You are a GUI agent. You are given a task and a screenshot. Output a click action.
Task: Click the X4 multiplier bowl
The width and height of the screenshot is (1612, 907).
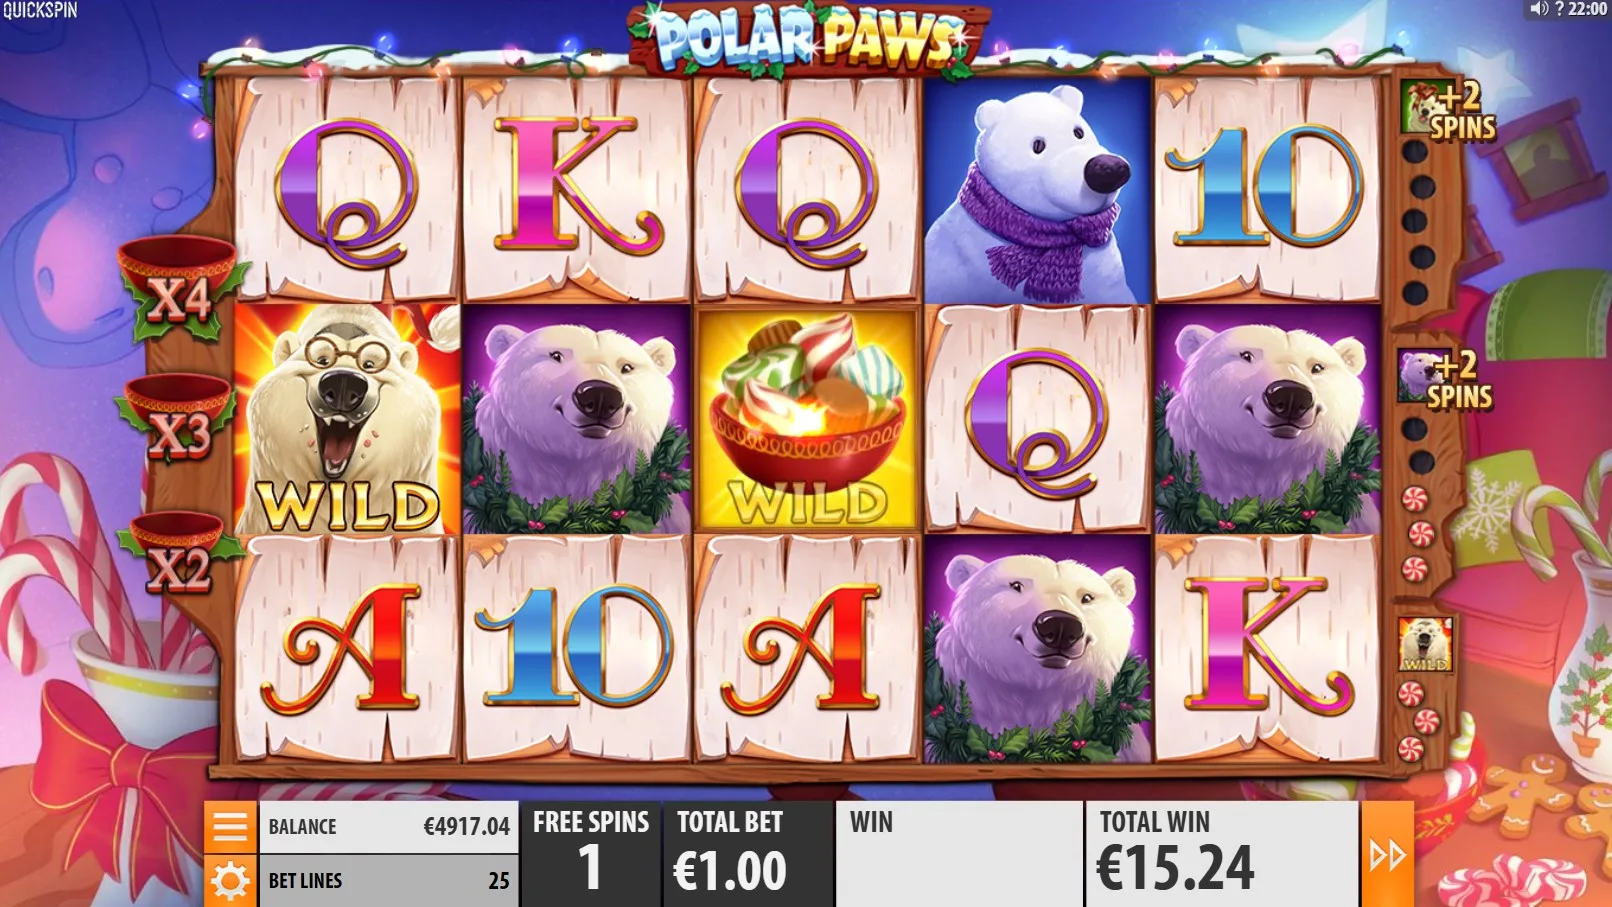(180, 286)
